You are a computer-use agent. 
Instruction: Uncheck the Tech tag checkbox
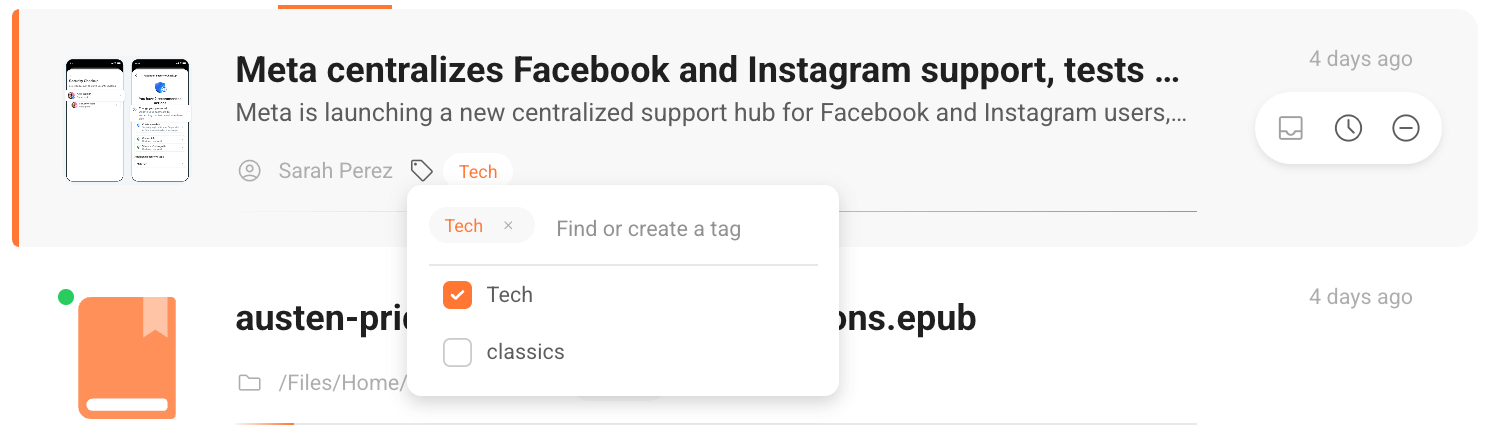pos(457,295)
